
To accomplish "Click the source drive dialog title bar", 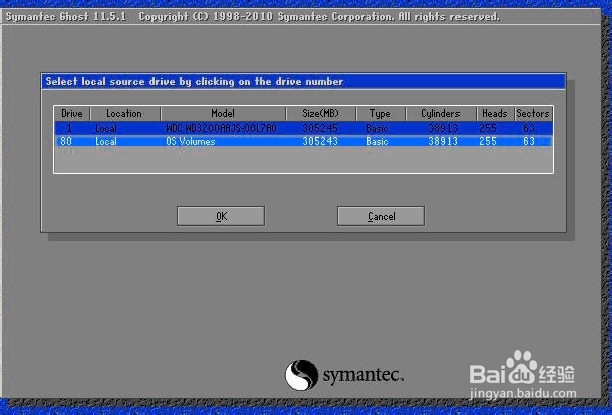I will tap(303, 81).
